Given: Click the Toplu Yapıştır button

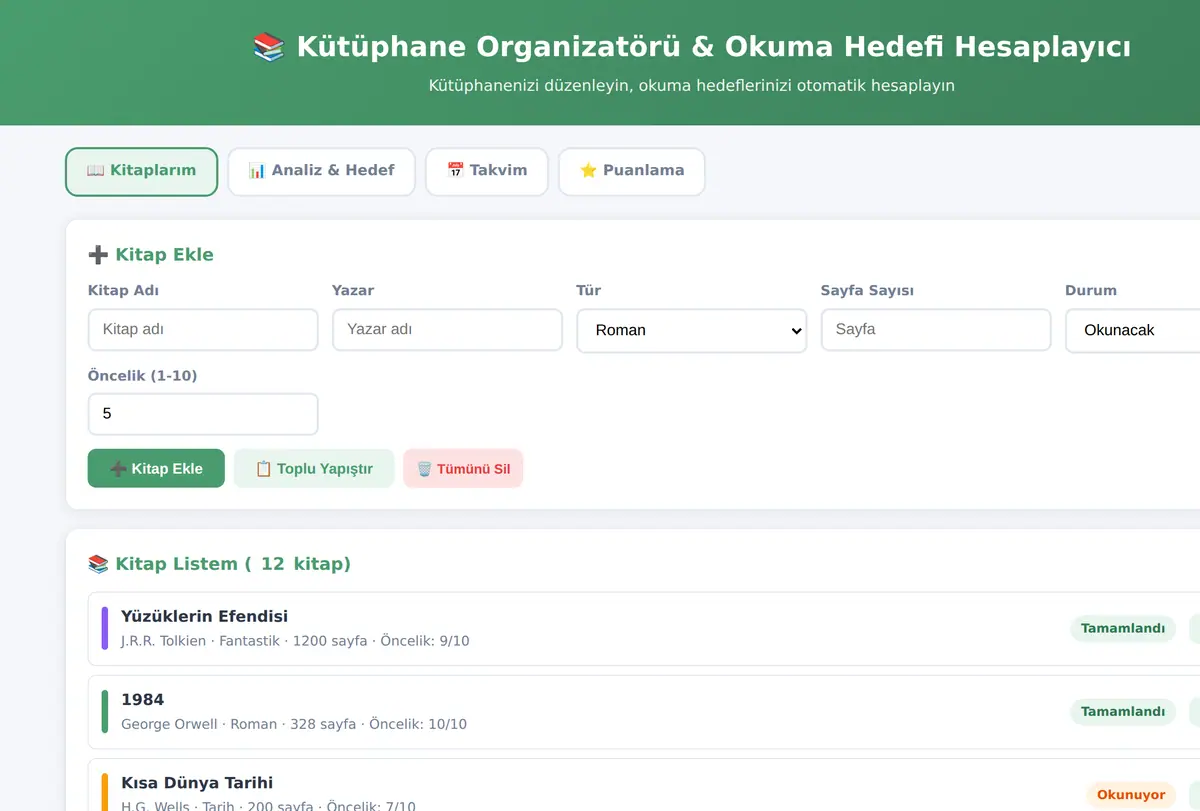Looking at the screenshot, I should 314,468.
